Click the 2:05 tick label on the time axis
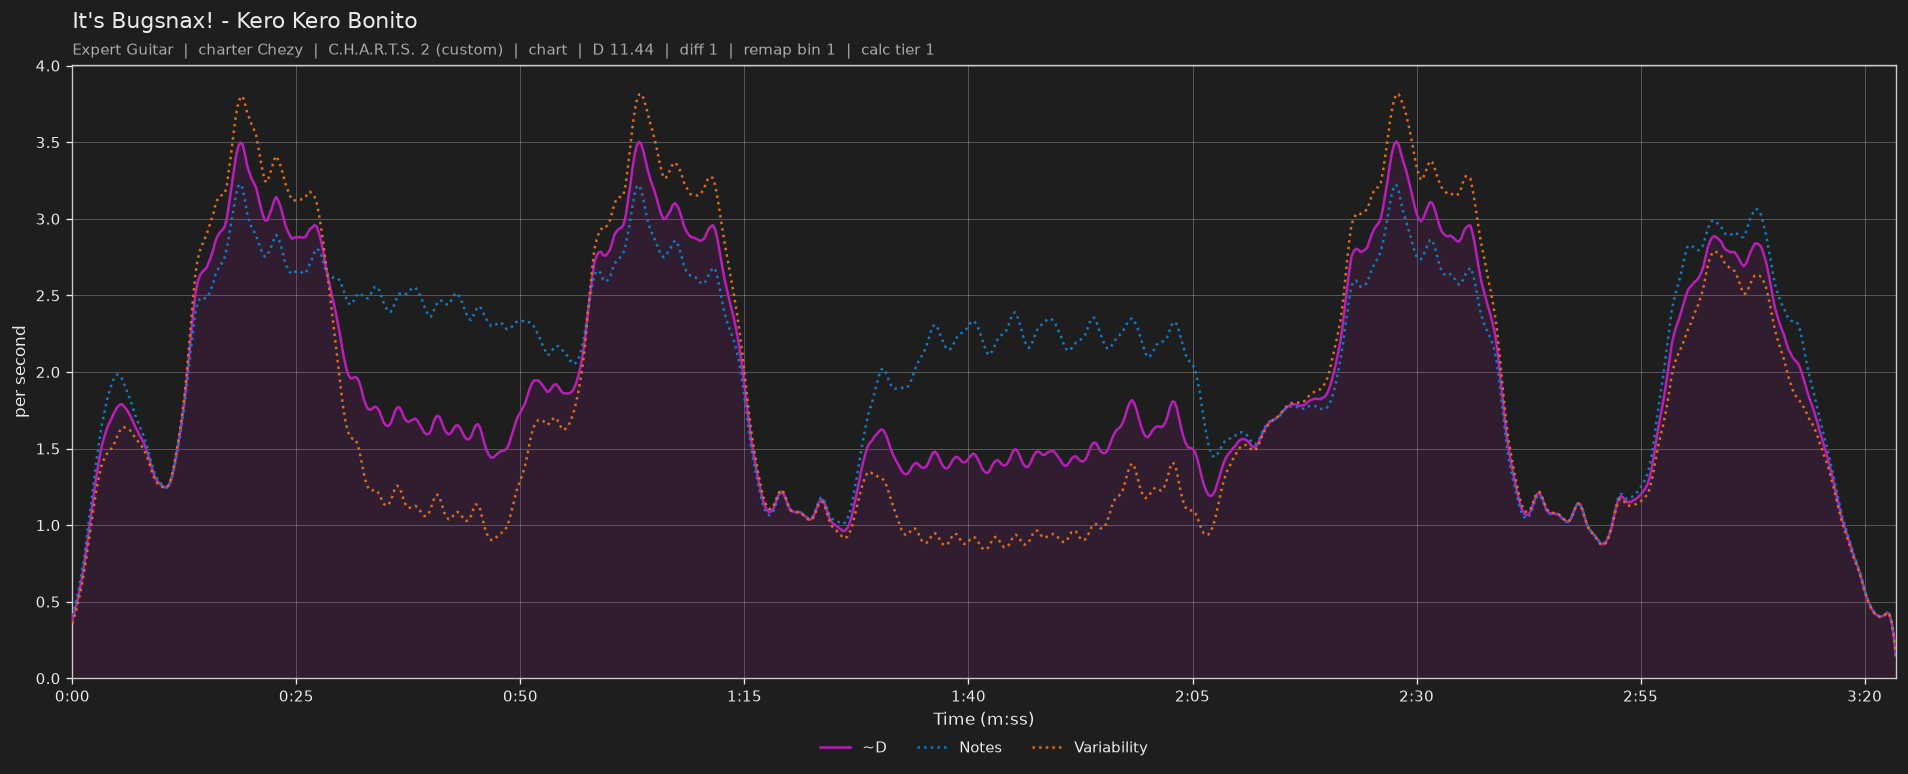This screenshot has height=774, width=1908. pos(1192,696)
